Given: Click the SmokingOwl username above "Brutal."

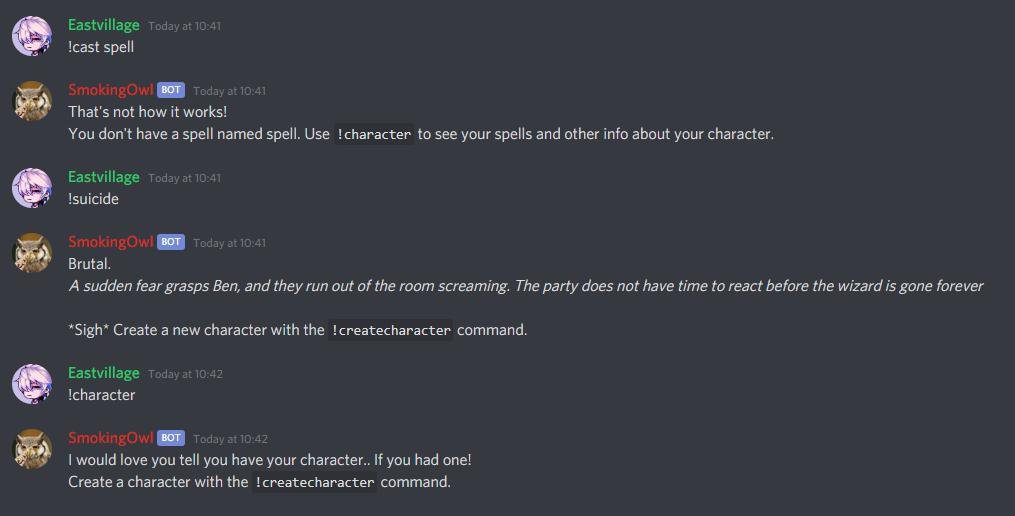Looking at the screenshot, I should coord(111,242).
